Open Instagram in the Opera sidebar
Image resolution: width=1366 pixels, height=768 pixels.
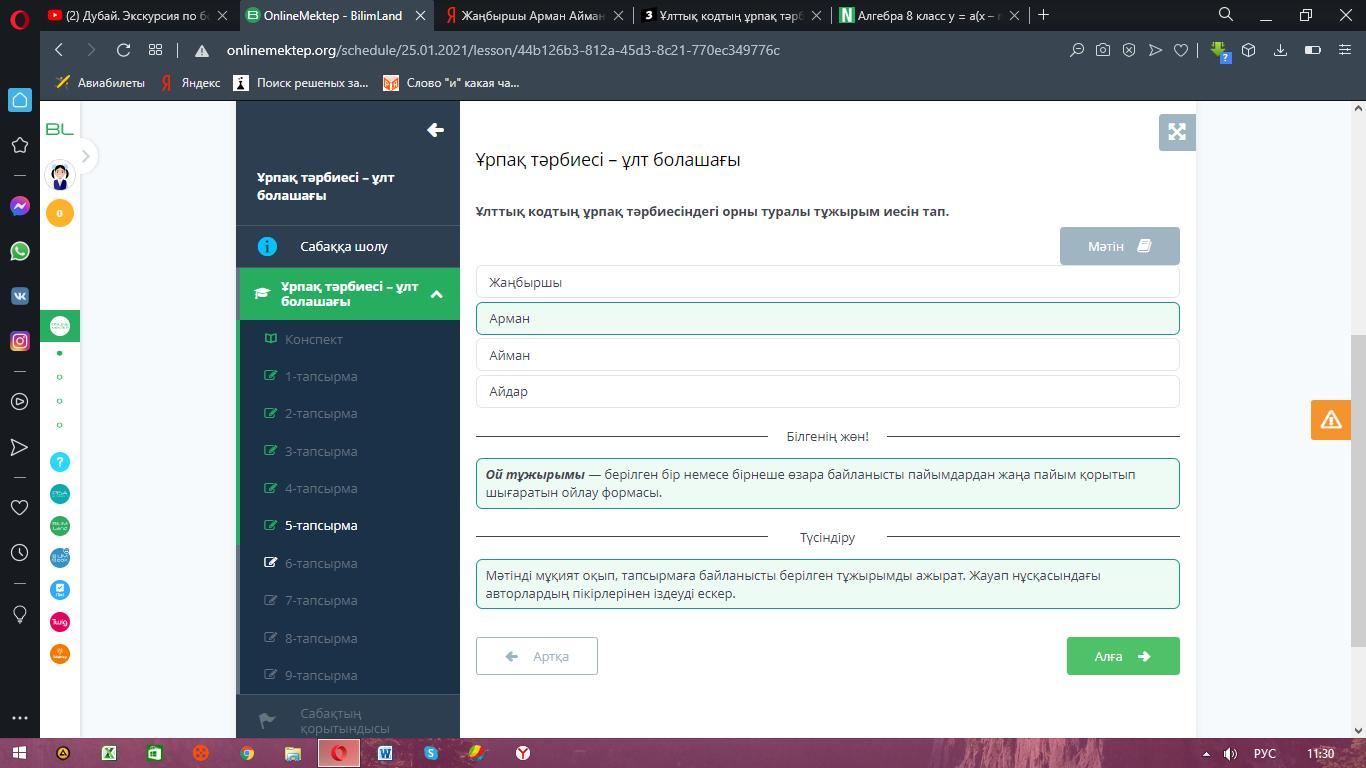[x=19, y=341]
